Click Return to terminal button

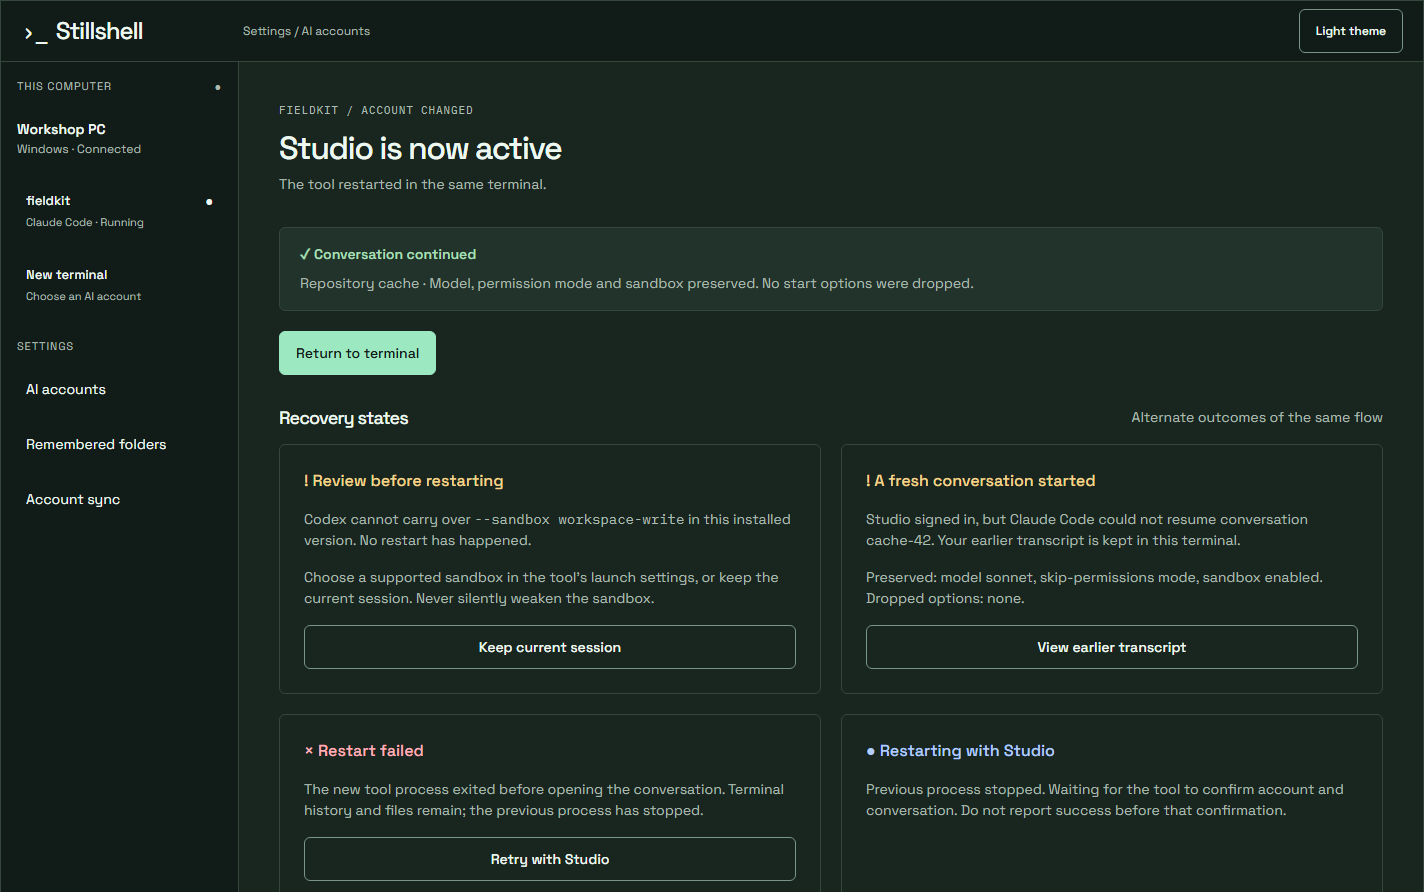point(357,353)
